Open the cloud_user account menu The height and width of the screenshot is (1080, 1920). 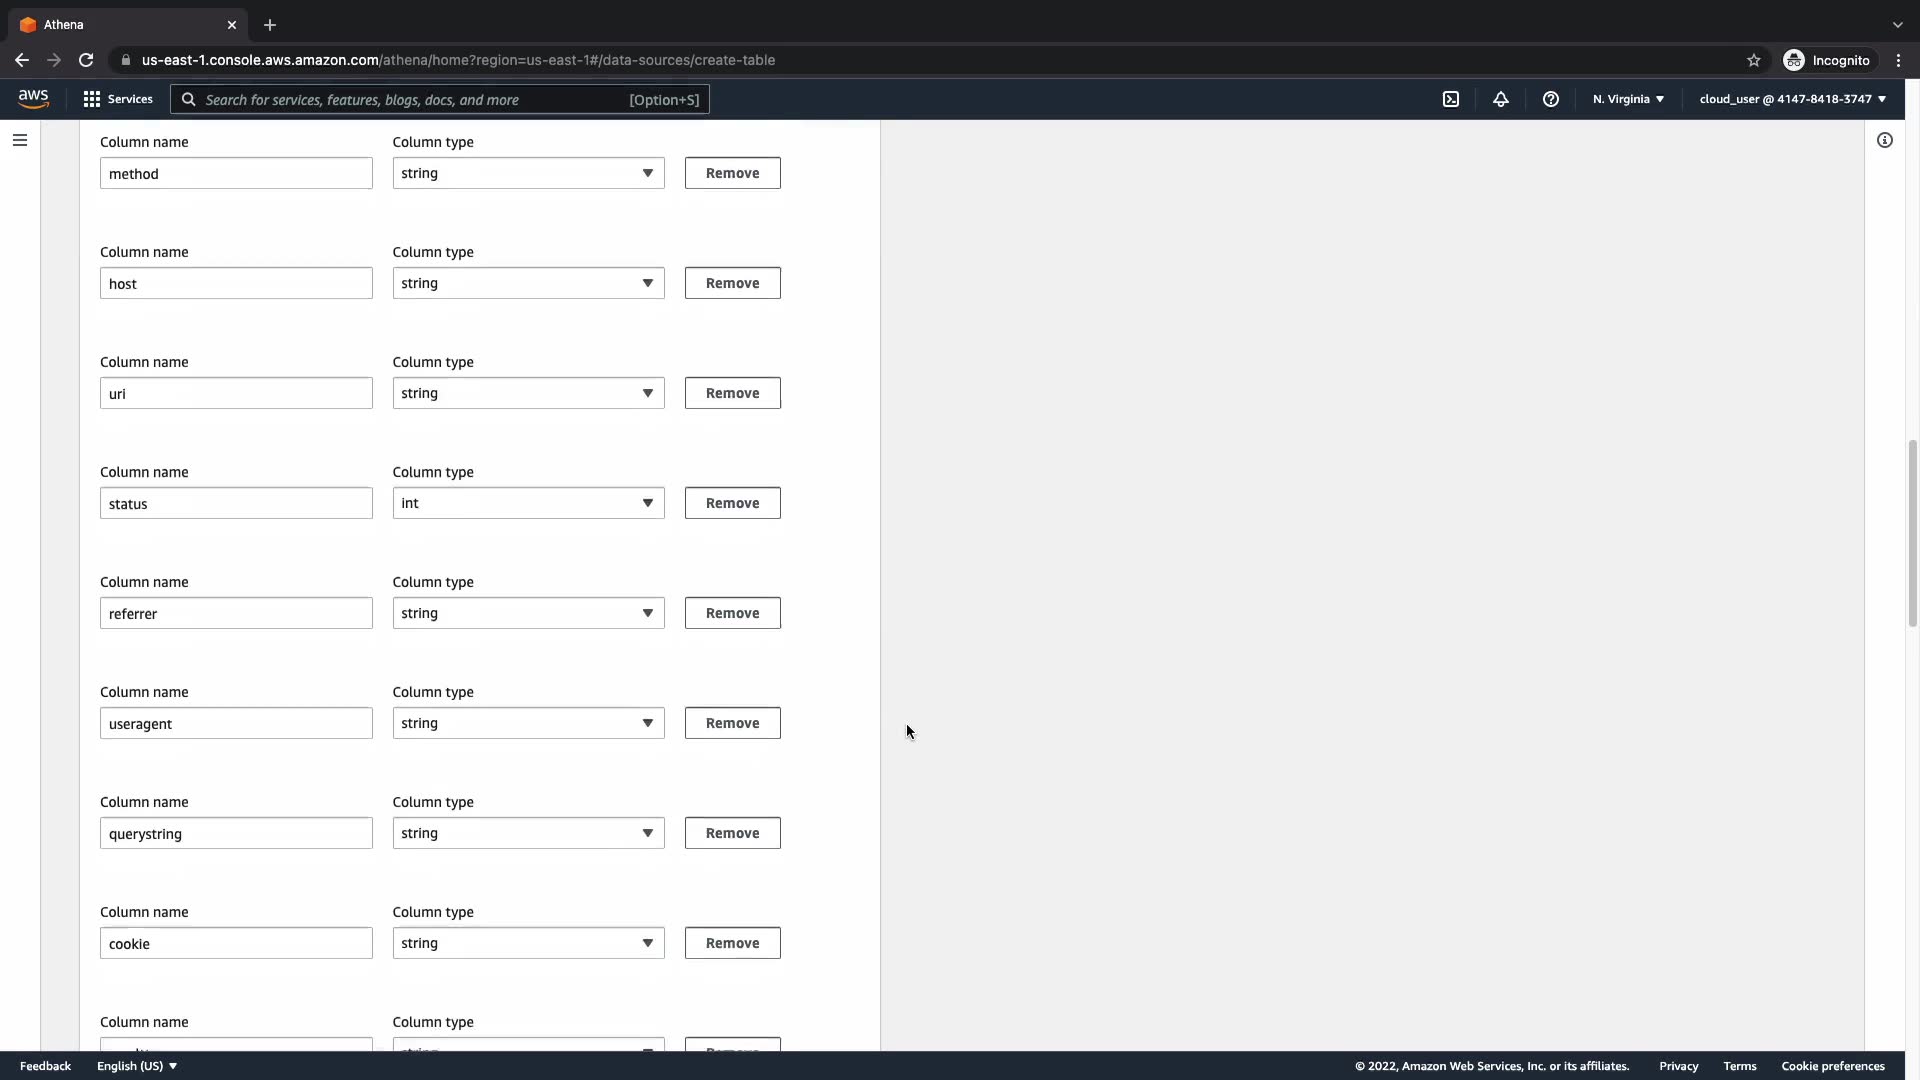tap(1792, 99)
